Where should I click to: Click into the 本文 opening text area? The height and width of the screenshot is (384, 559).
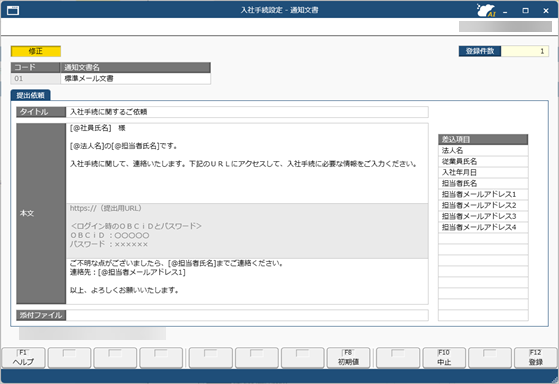click(247, 163)
